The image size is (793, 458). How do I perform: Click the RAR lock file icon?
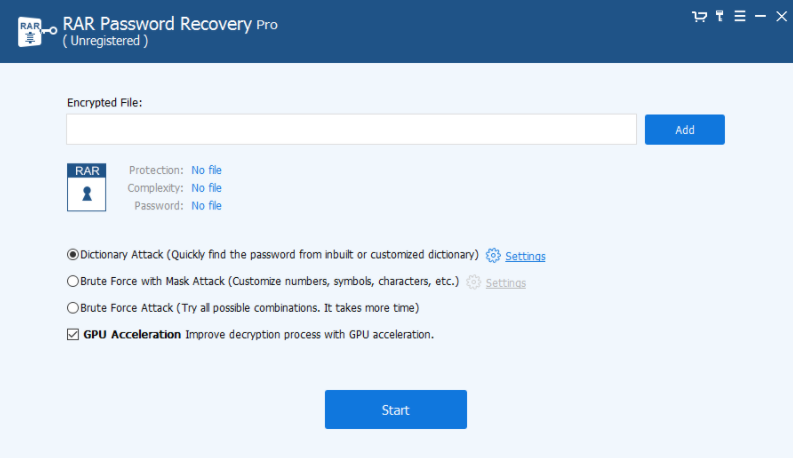click(86, 187)
